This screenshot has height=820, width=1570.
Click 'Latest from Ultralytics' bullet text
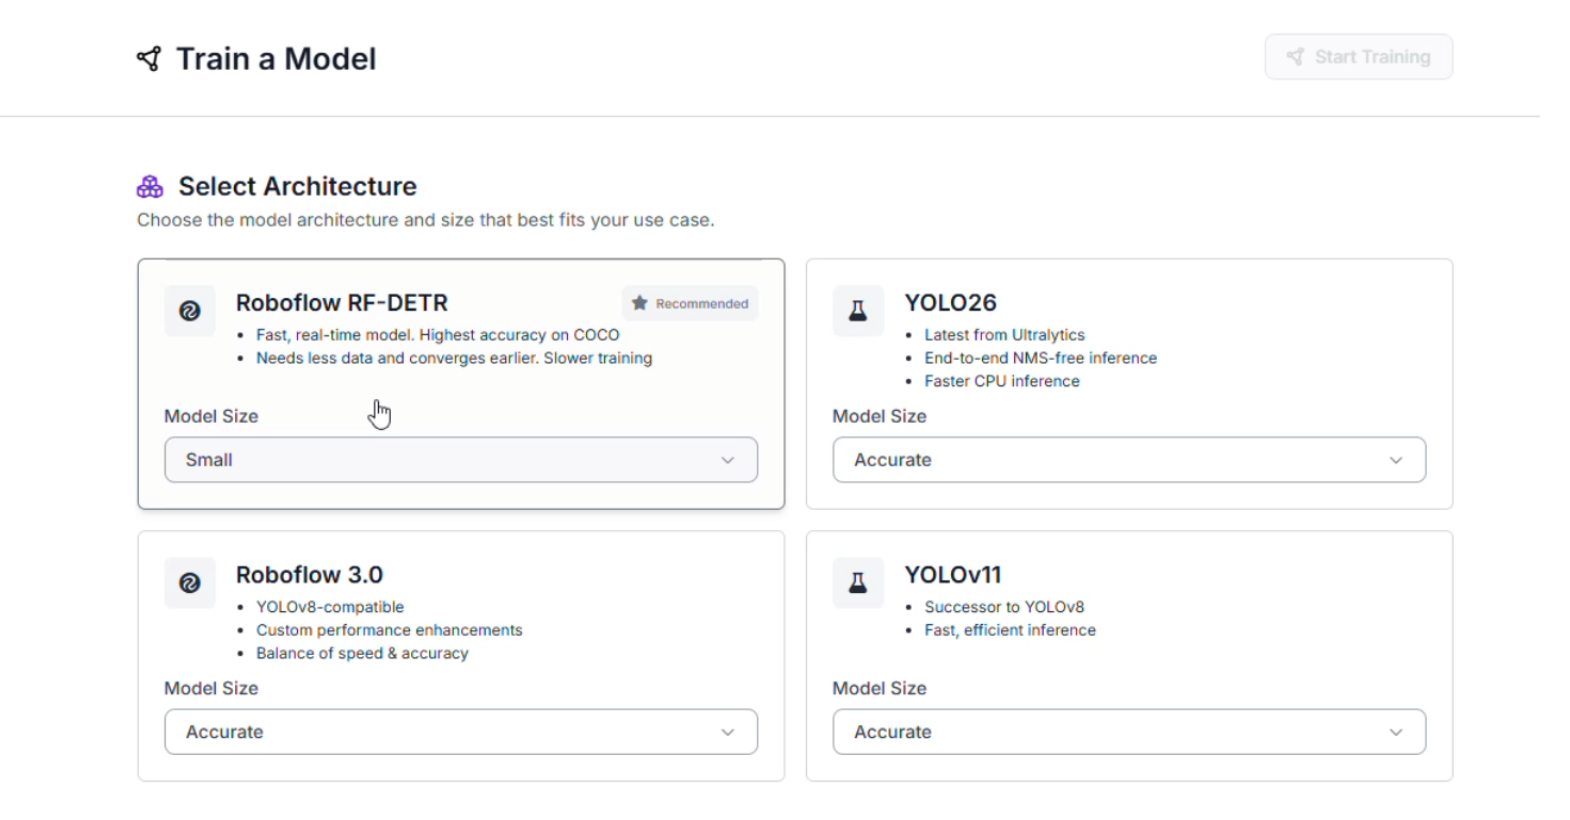click(x=1004, y=335)
